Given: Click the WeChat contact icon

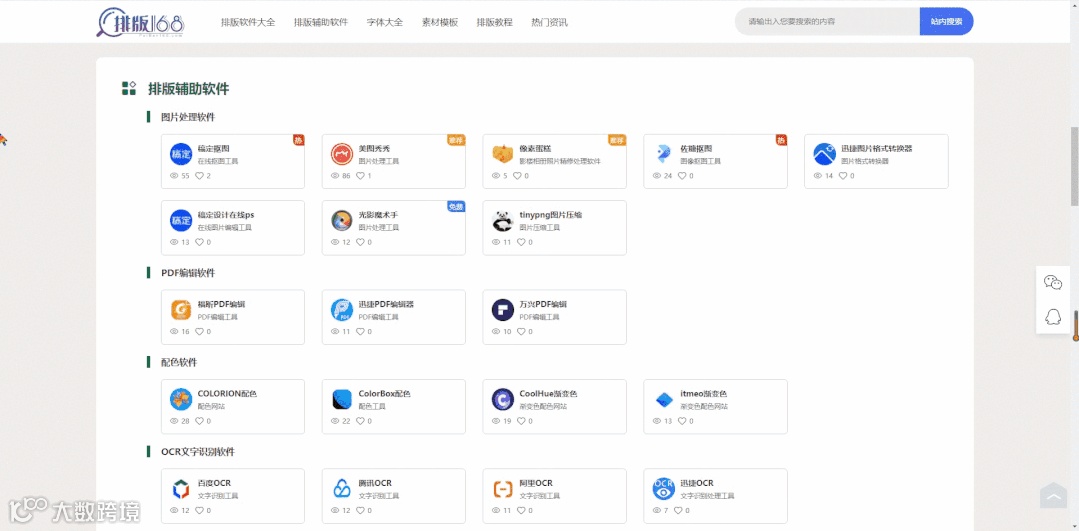Looking at the screenshot, I should click(x=1053, y=282).
